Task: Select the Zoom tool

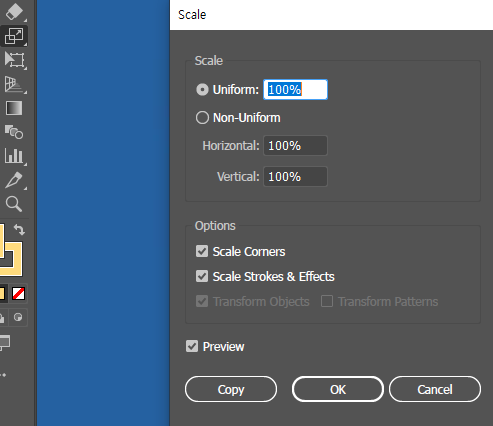Action: tap(14, 204)
